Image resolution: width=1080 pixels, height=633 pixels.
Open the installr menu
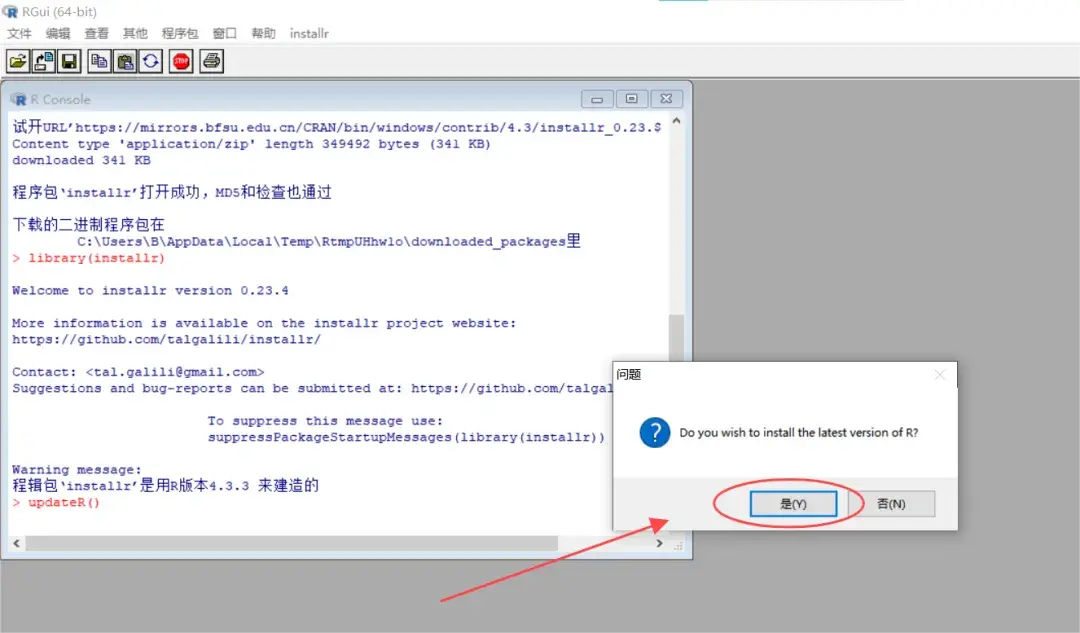309,33
